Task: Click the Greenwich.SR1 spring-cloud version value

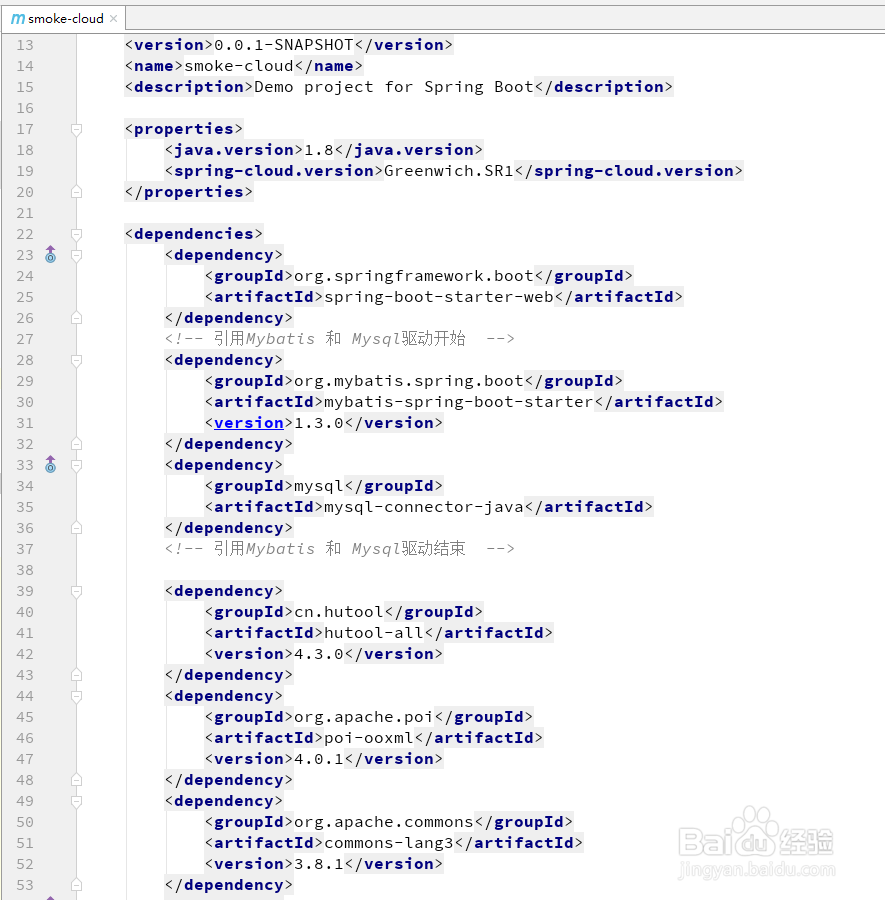Action: (449, 171)
